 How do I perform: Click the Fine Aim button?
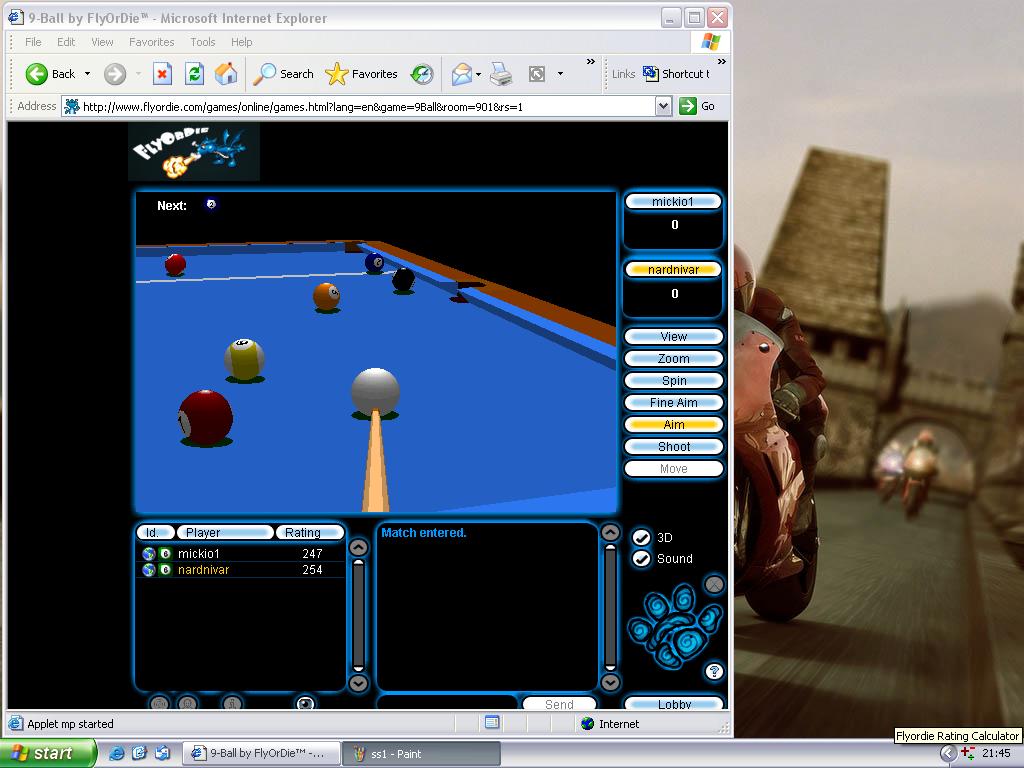[673, 402]
